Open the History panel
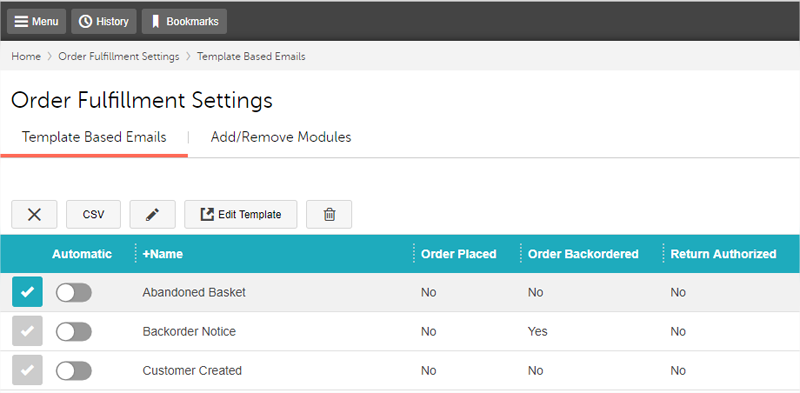Screen dimensions: 800x393 pos(104,21)
